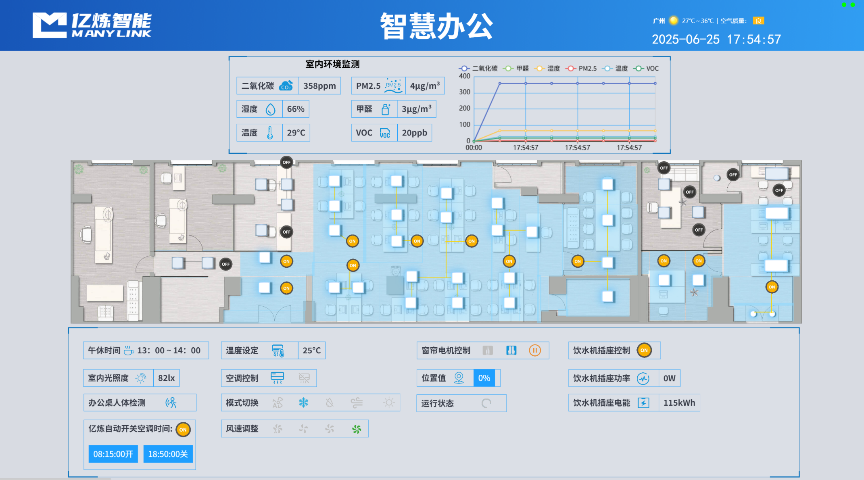Toggle 甲醛 series in chart legend

(516, 68)
